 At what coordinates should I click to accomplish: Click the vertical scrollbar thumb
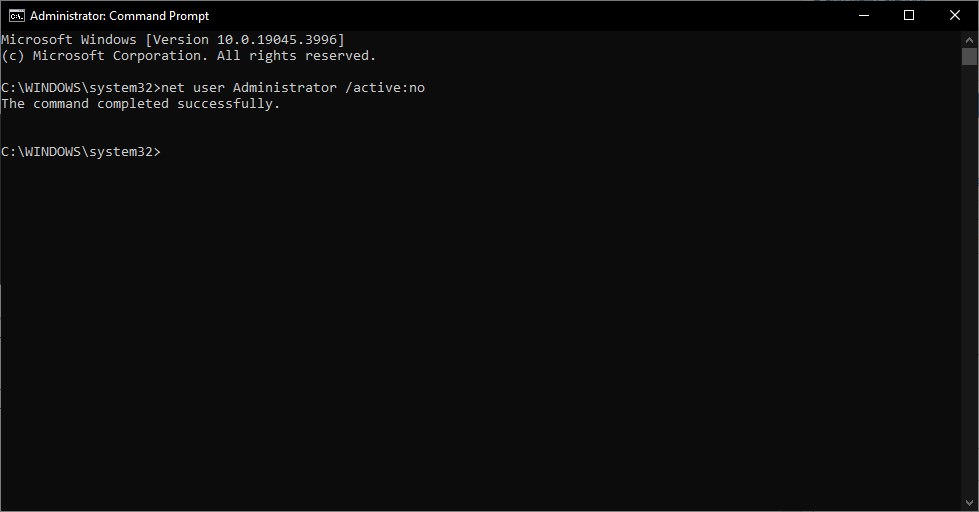(969, 58)
